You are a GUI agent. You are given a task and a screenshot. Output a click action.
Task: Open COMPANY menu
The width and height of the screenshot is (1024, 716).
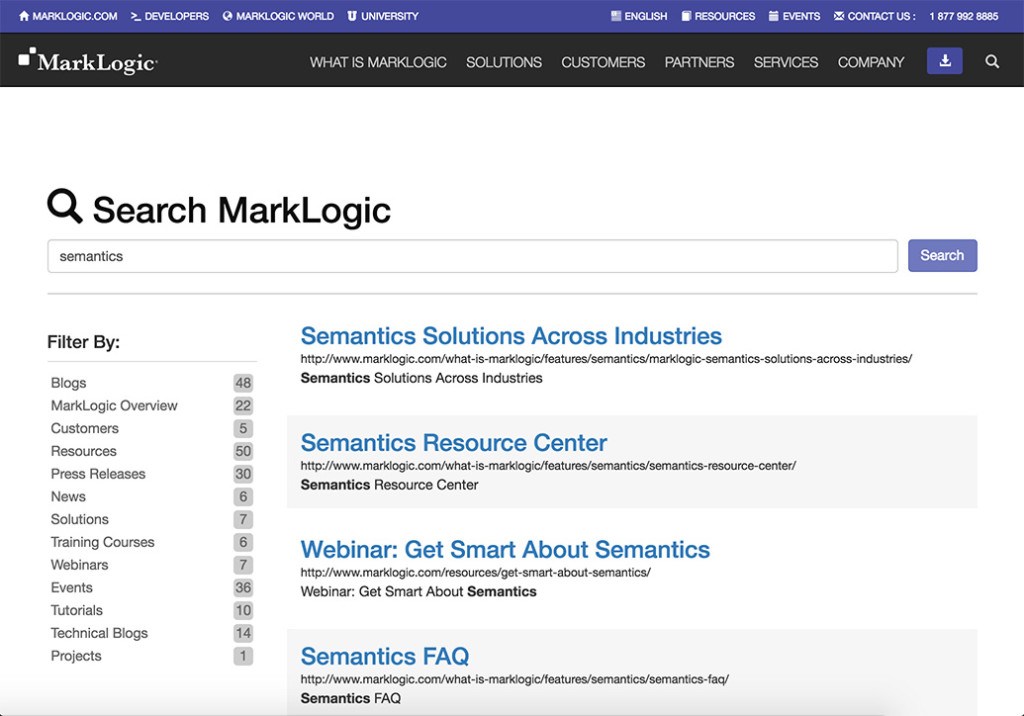pyautogui.click(x=871, y=62)
